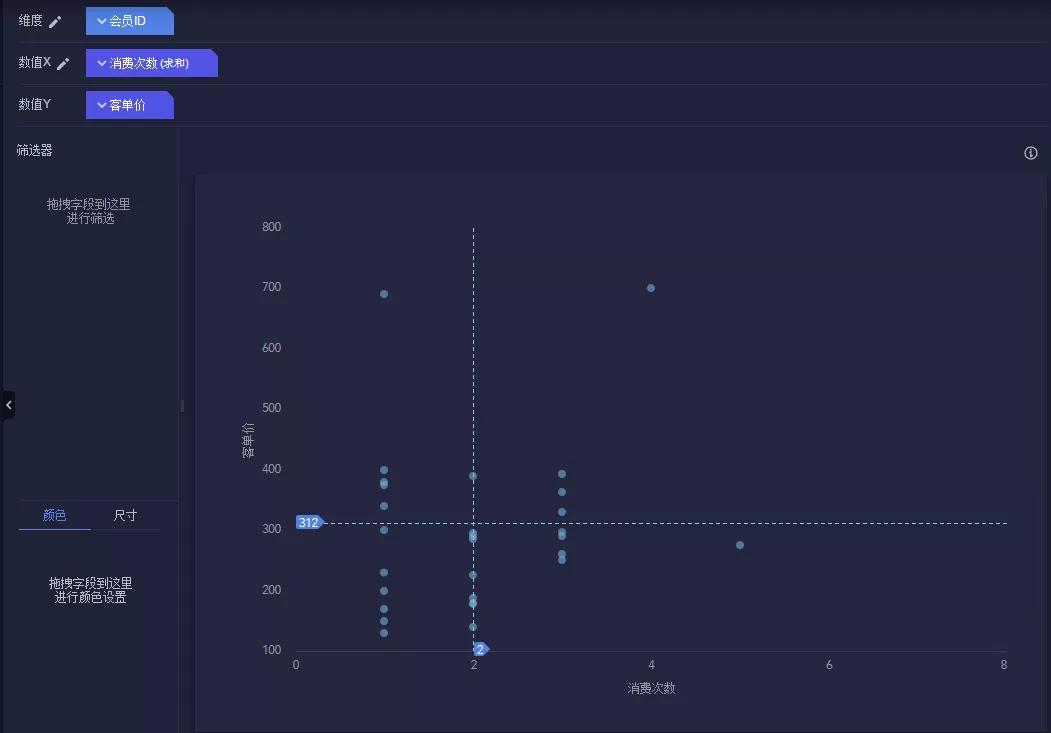Select the scatter point at x=5
The height and width of the screenshot is (733, 1051).
[x=740, y=545]
